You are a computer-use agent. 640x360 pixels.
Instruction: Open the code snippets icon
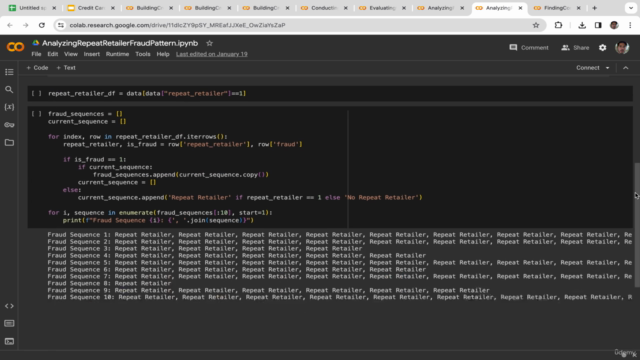pyautogui.click(x=9, y=306)
